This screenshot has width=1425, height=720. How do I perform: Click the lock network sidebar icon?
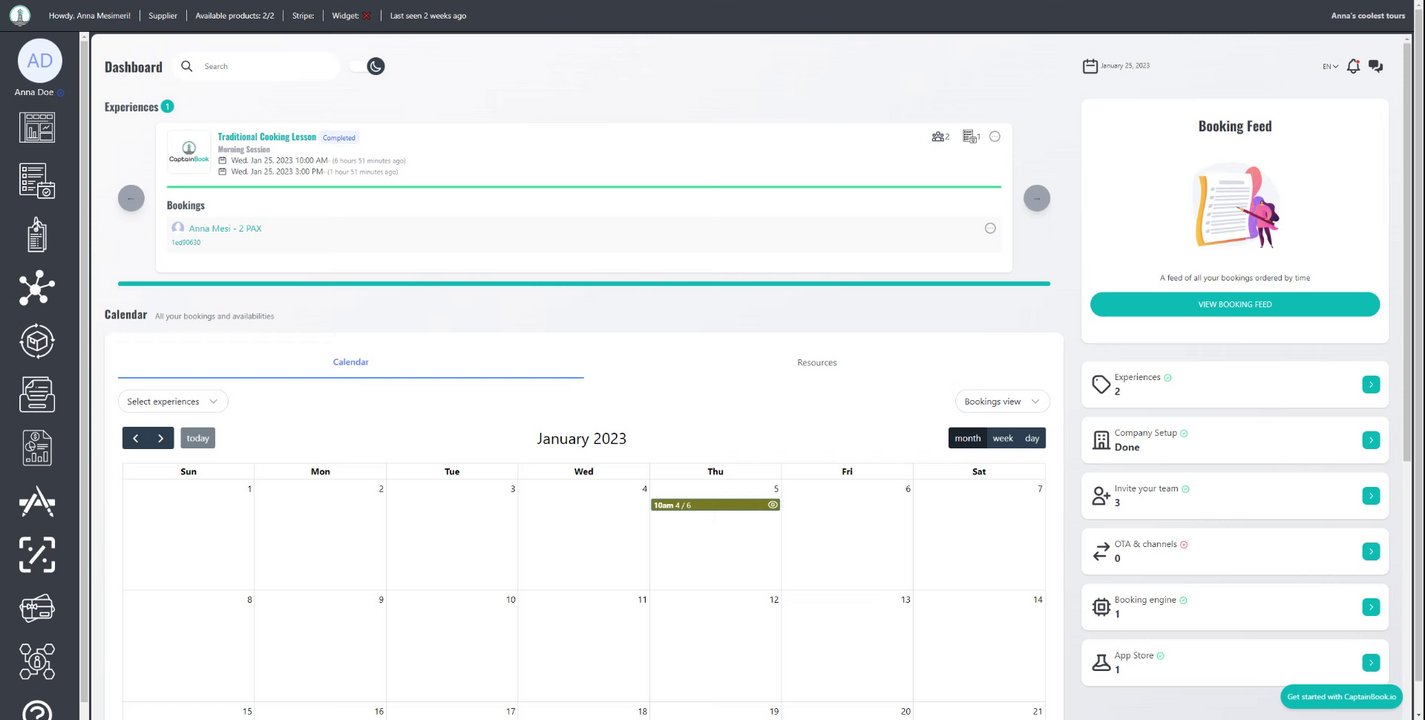[x=37, y=661]
